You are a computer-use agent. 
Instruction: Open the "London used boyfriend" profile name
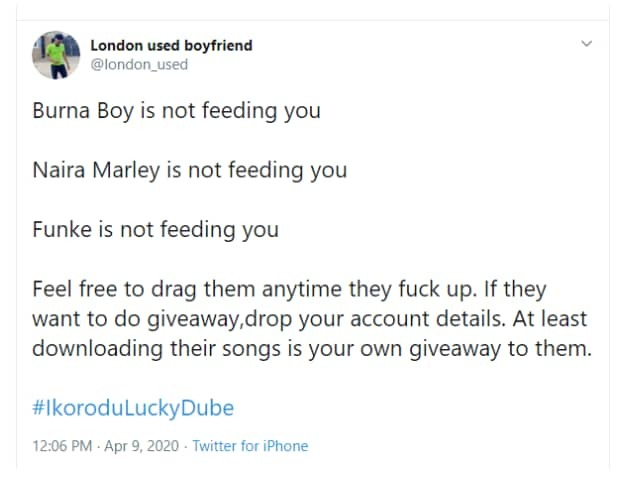point(171,45)
